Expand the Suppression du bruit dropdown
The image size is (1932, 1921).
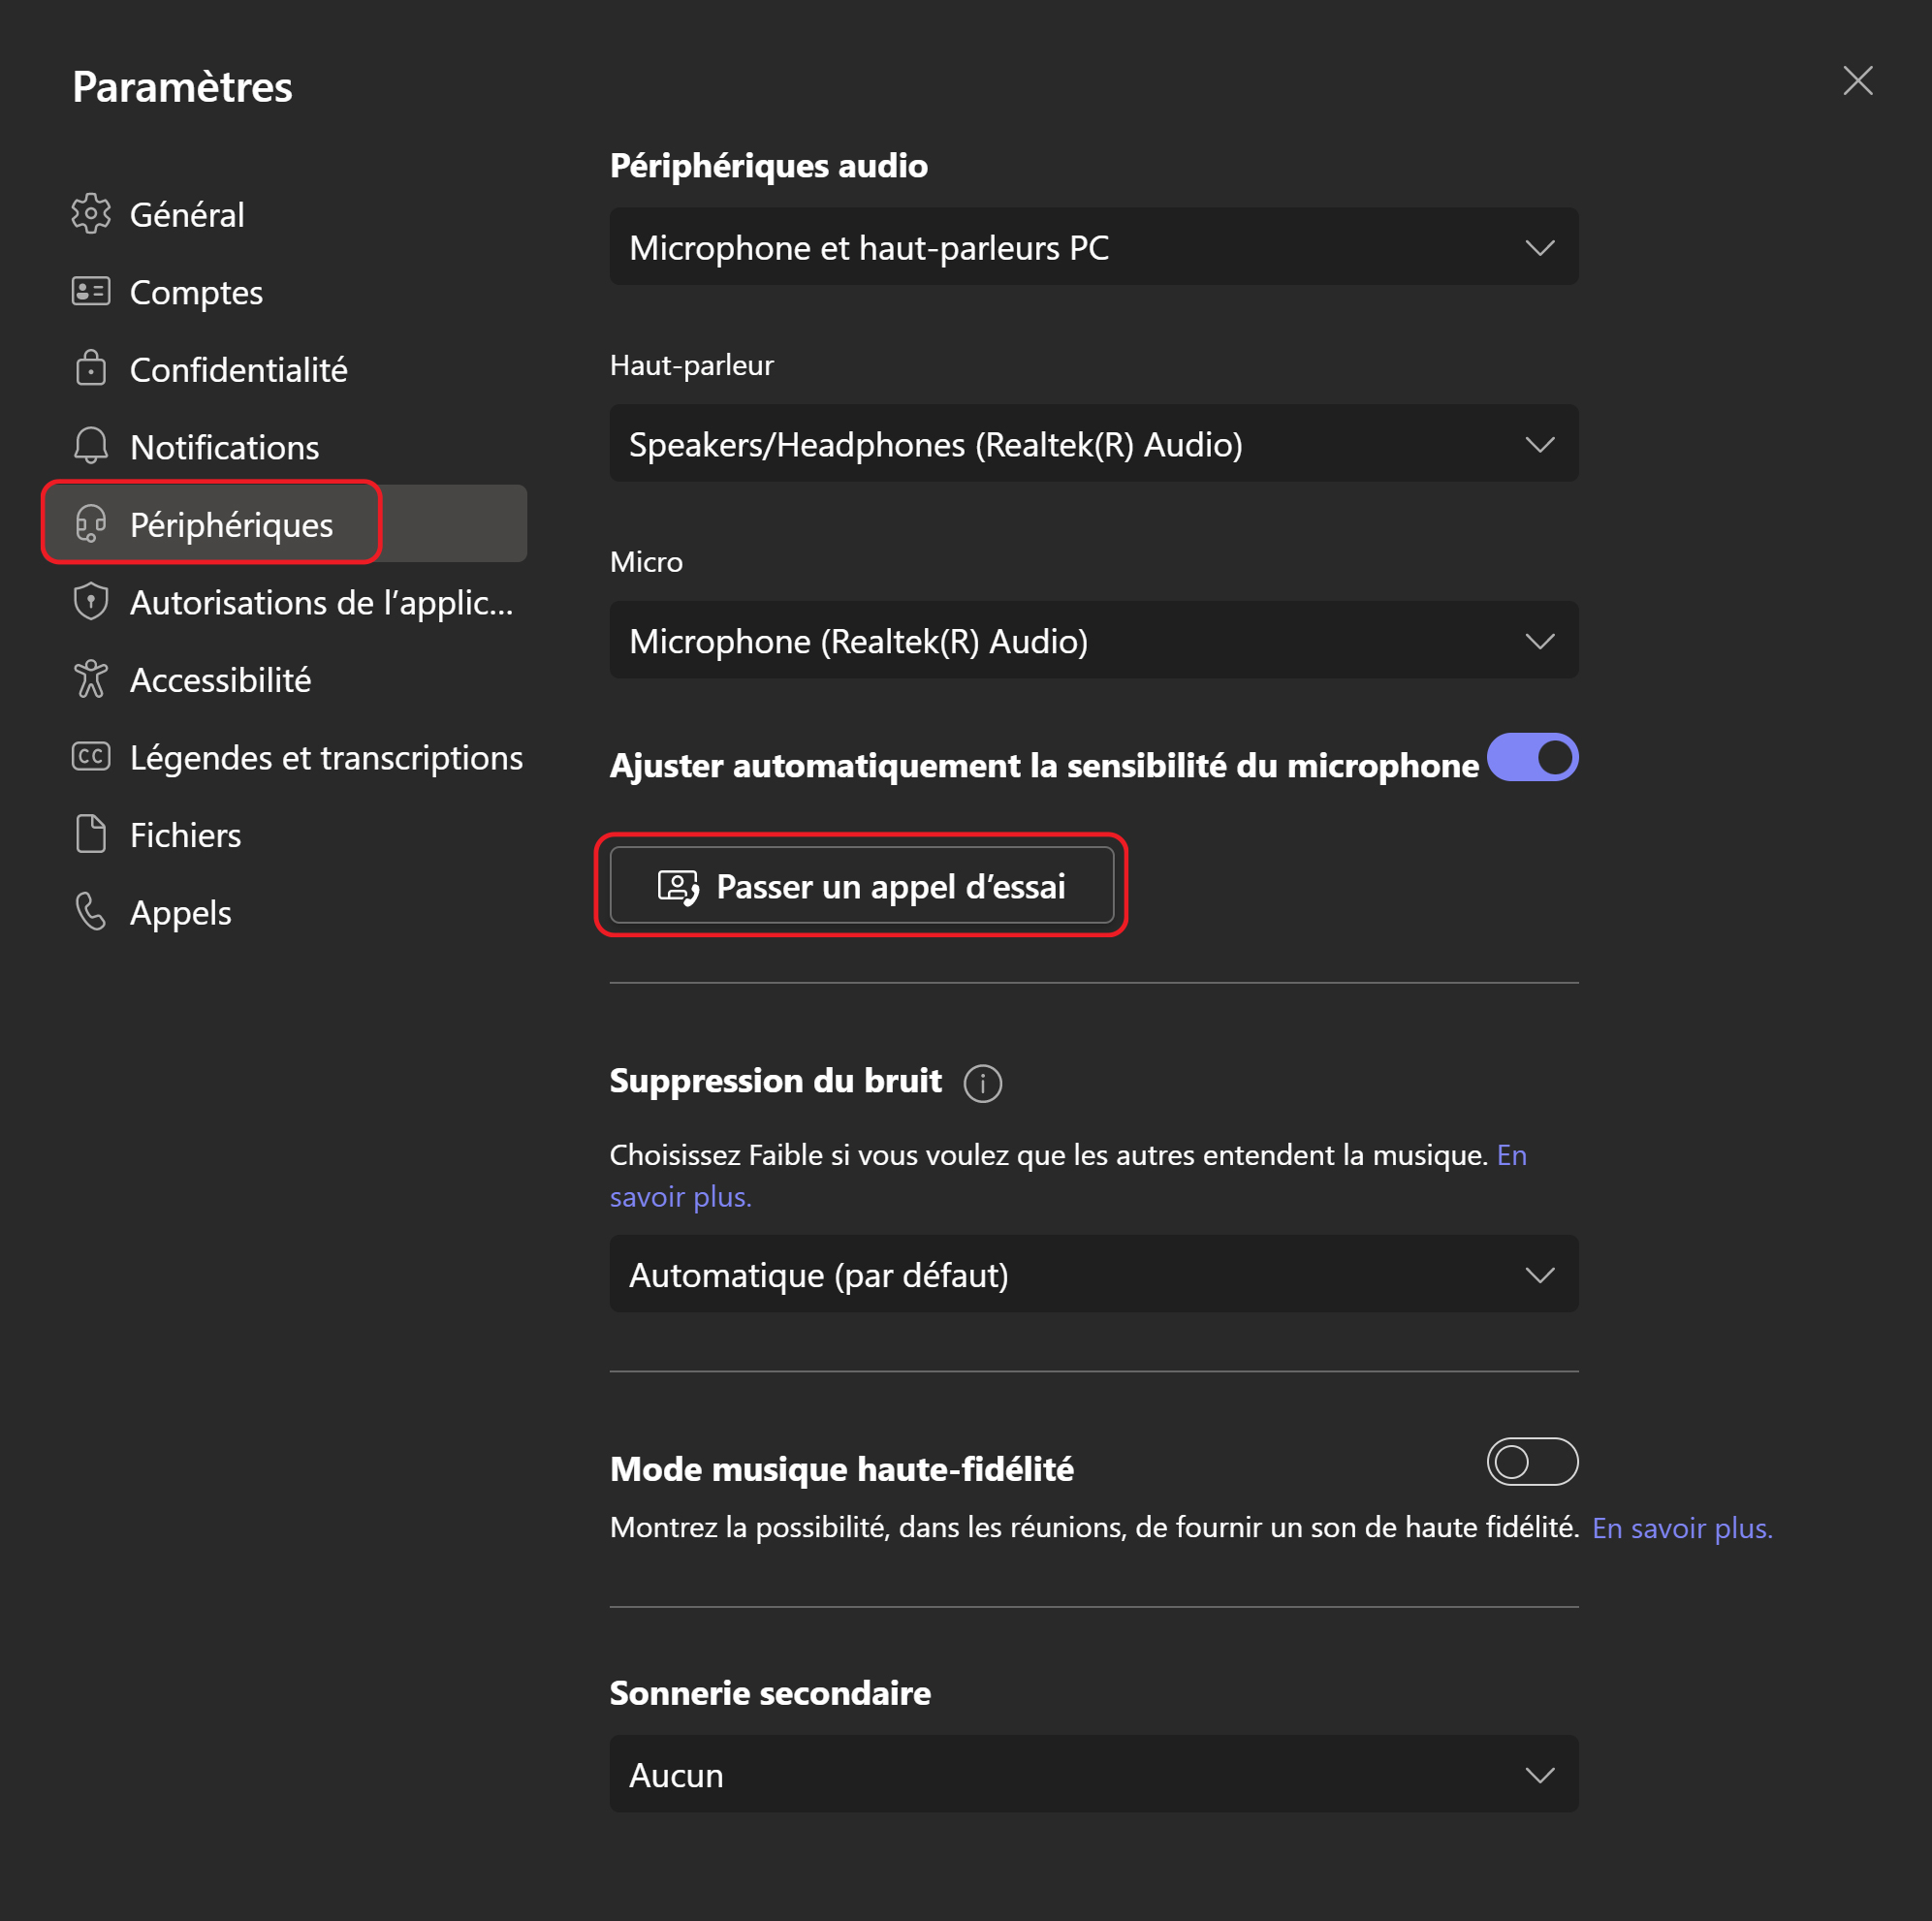1093,1274
